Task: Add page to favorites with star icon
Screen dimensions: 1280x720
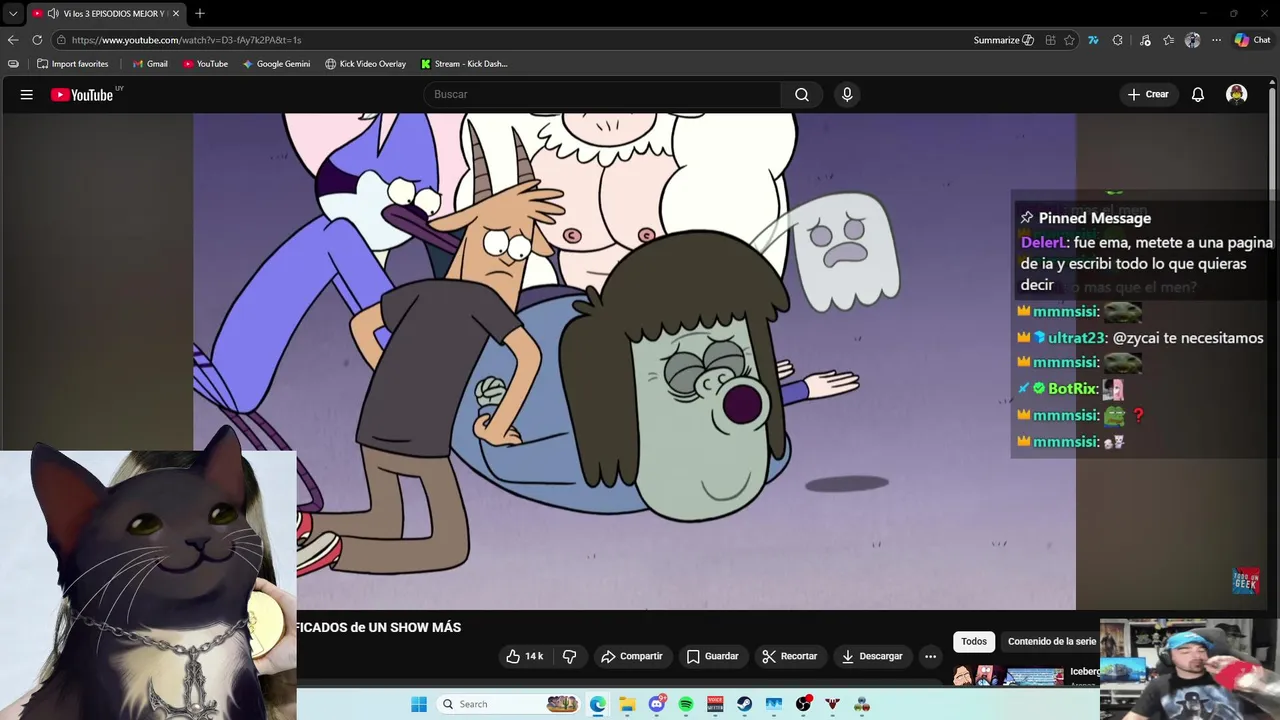Action: tap(1069, 40)
